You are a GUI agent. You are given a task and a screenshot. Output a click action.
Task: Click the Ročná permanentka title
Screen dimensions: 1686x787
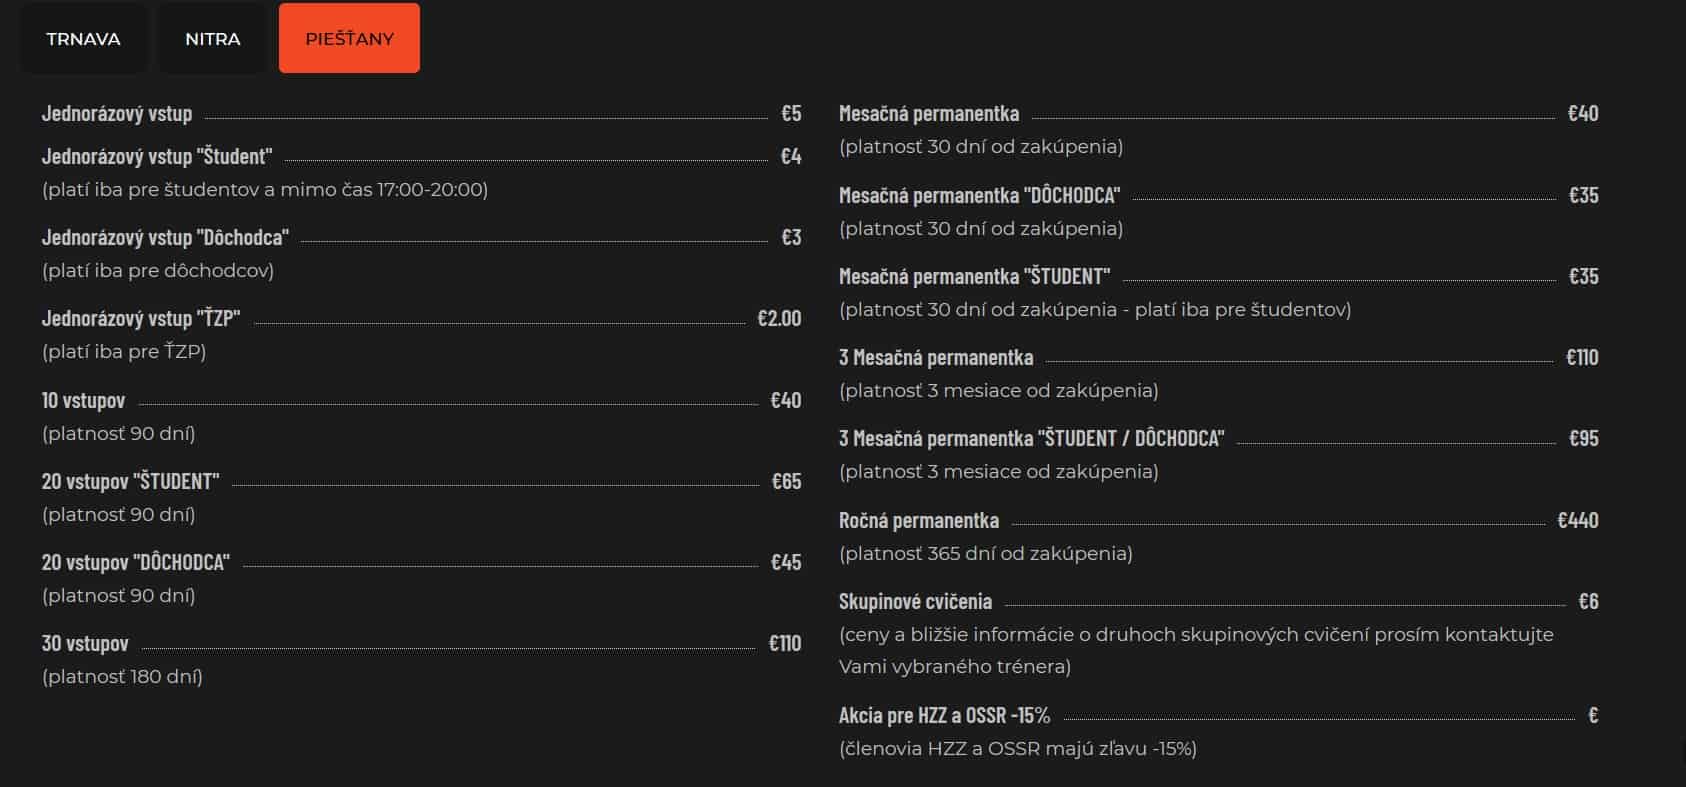pos(919,521)
